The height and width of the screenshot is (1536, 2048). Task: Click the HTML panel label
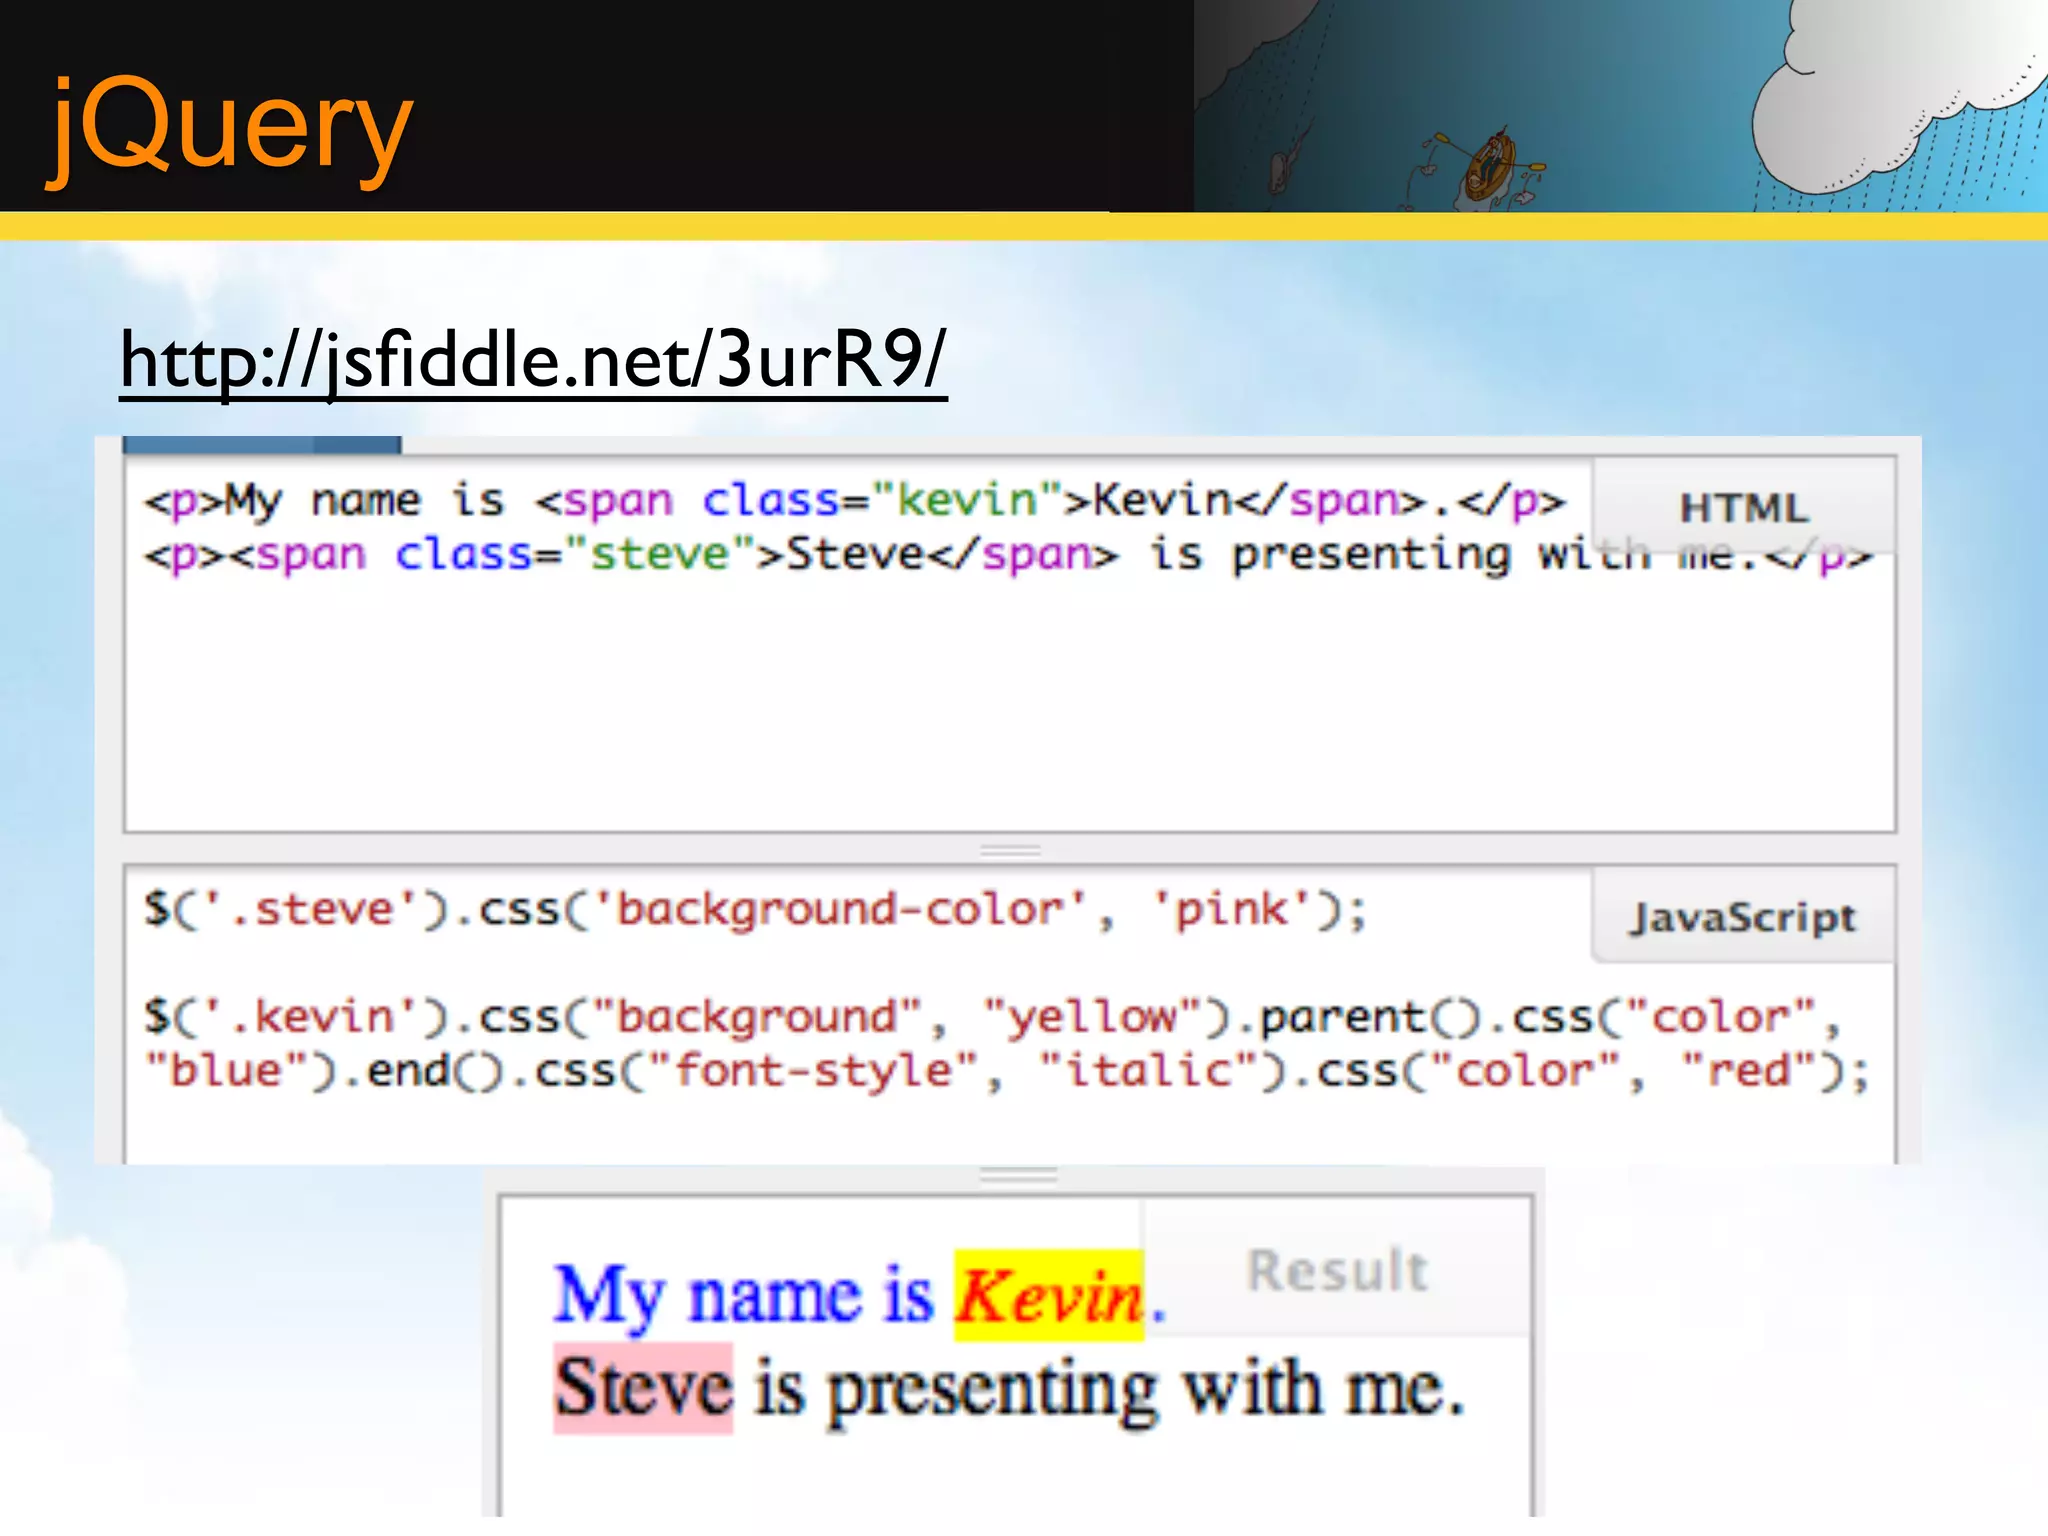1744,508
